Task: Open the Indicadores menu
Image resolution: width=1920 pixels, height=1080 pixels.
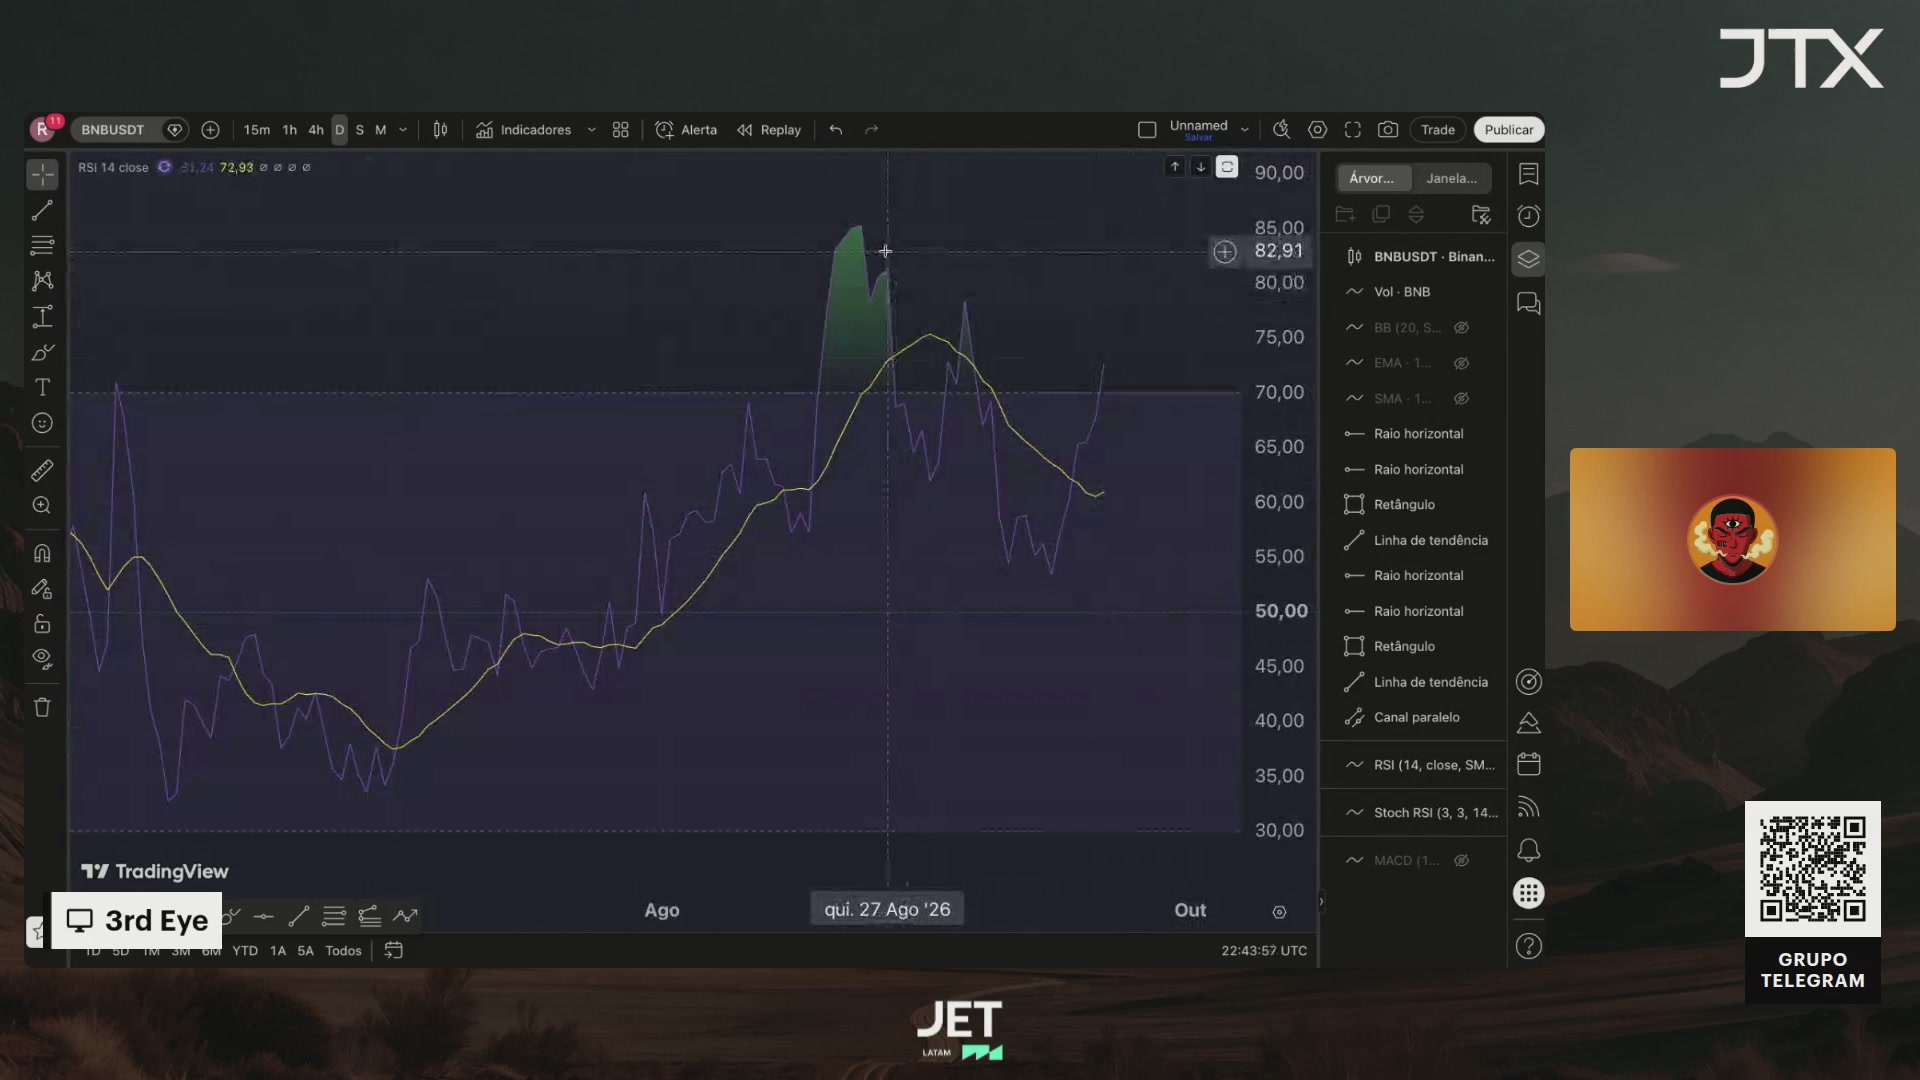Action: click(524, 130)
